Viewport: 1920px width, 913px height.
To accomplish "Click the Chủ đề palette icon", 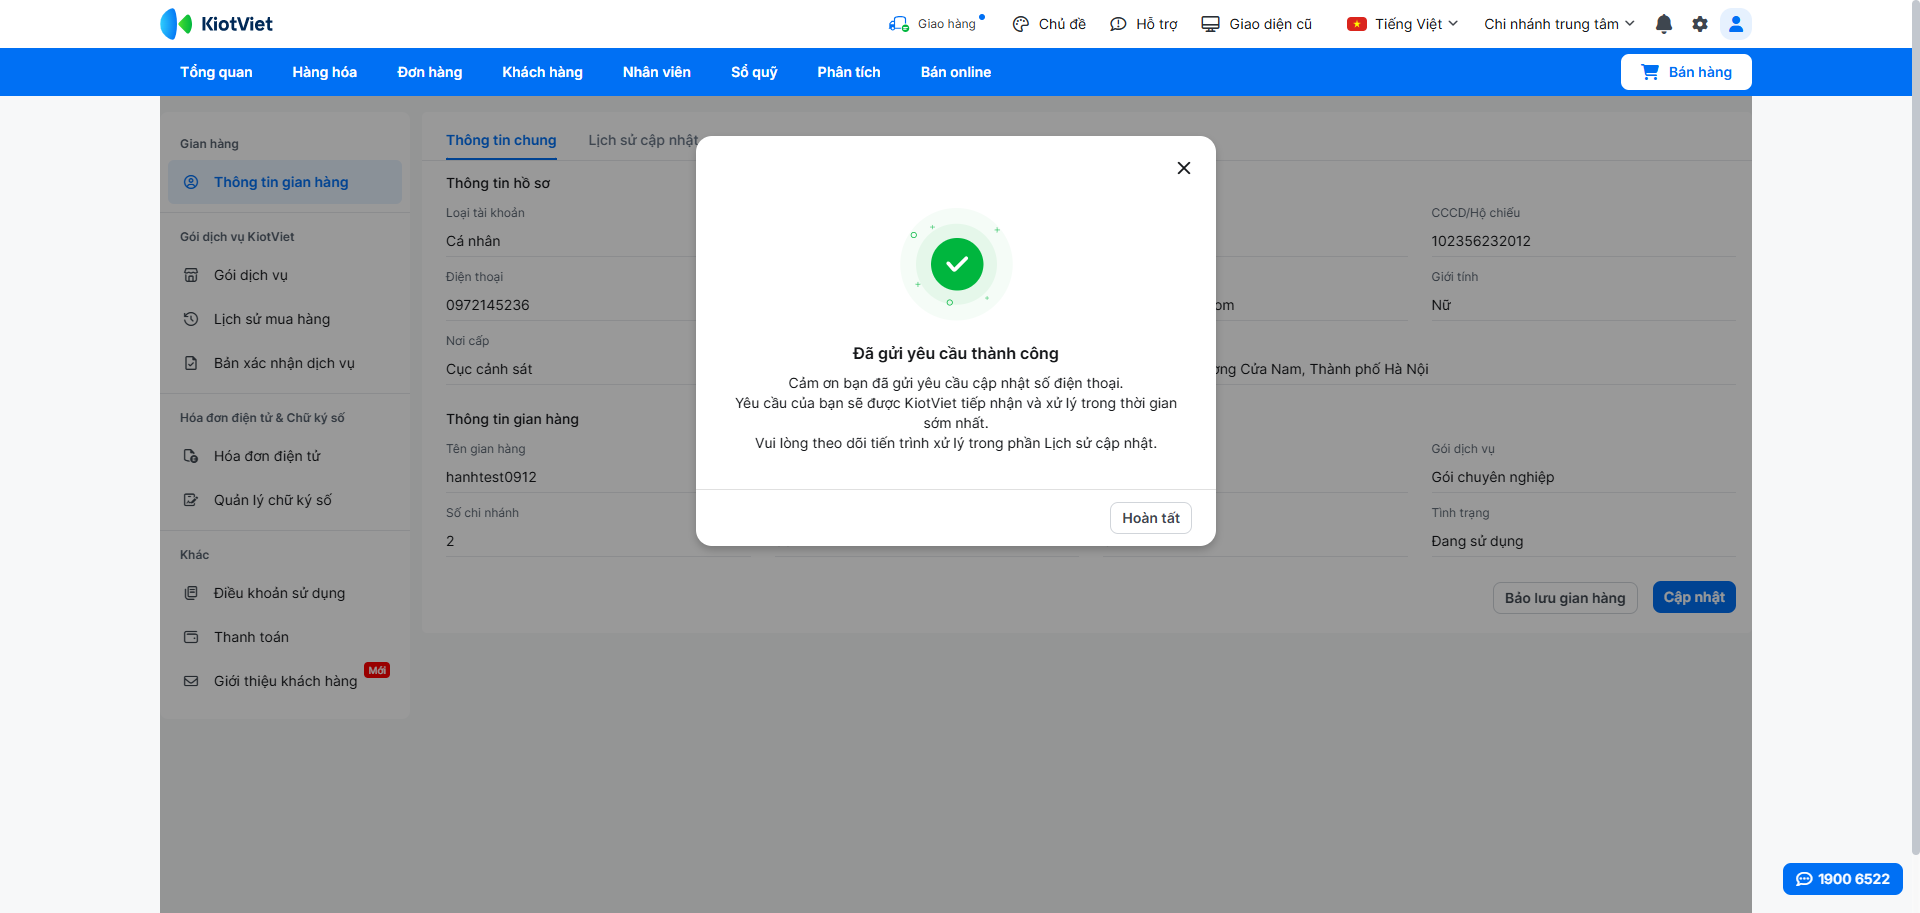I will click(x=1021, y=24).
